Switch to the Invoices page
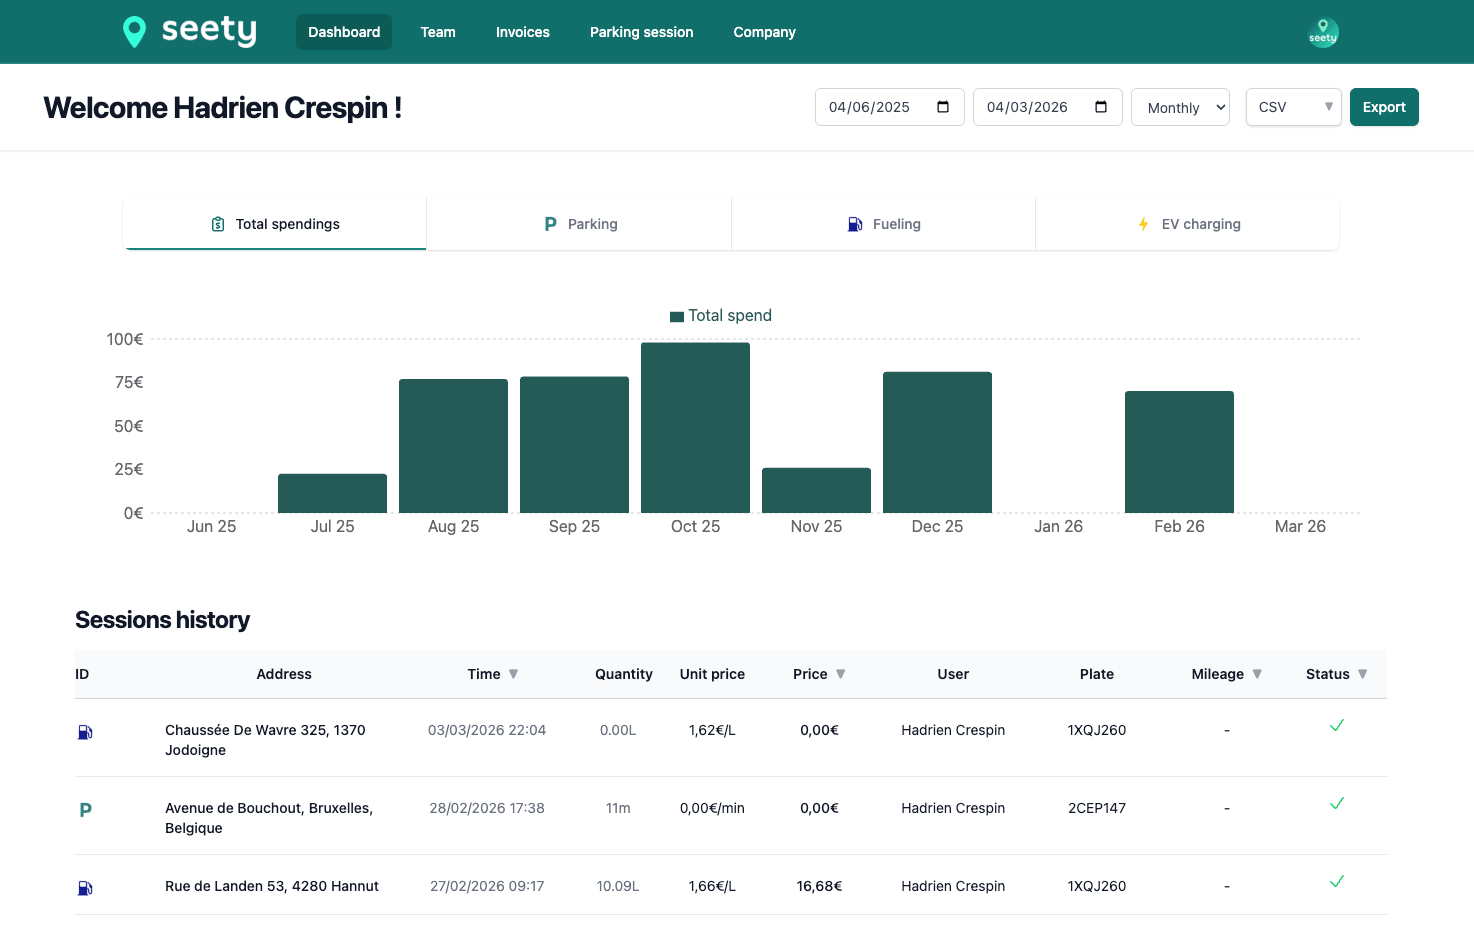Screen dimensions: 1474x929 point(522,31)
